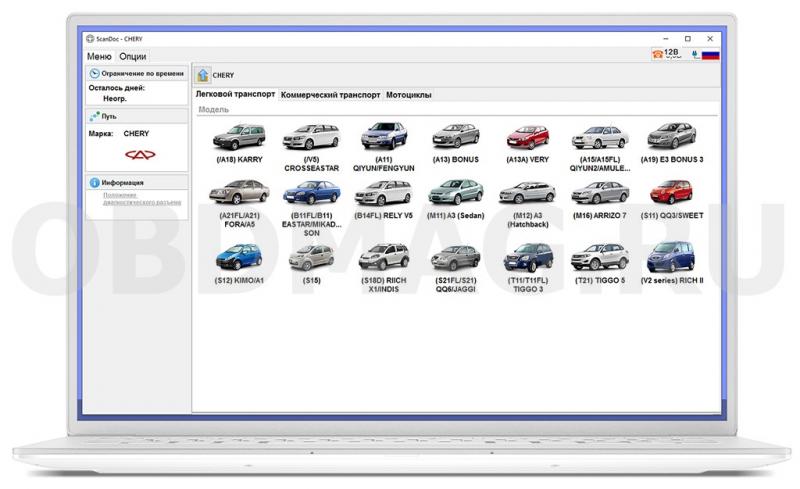Choose the (M11) A3 (Sedan) model
800x489 pixels.
click(456, 199)
